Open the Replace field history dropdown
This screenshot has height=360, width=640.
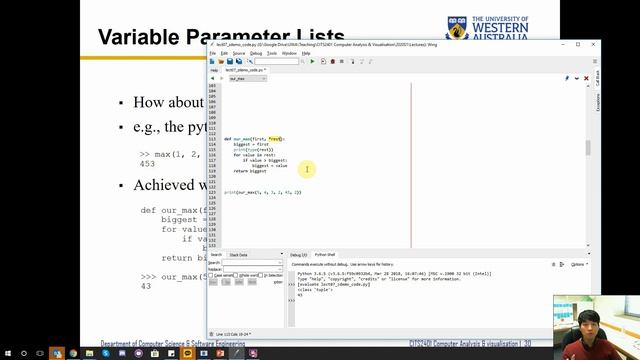[280, 269]
